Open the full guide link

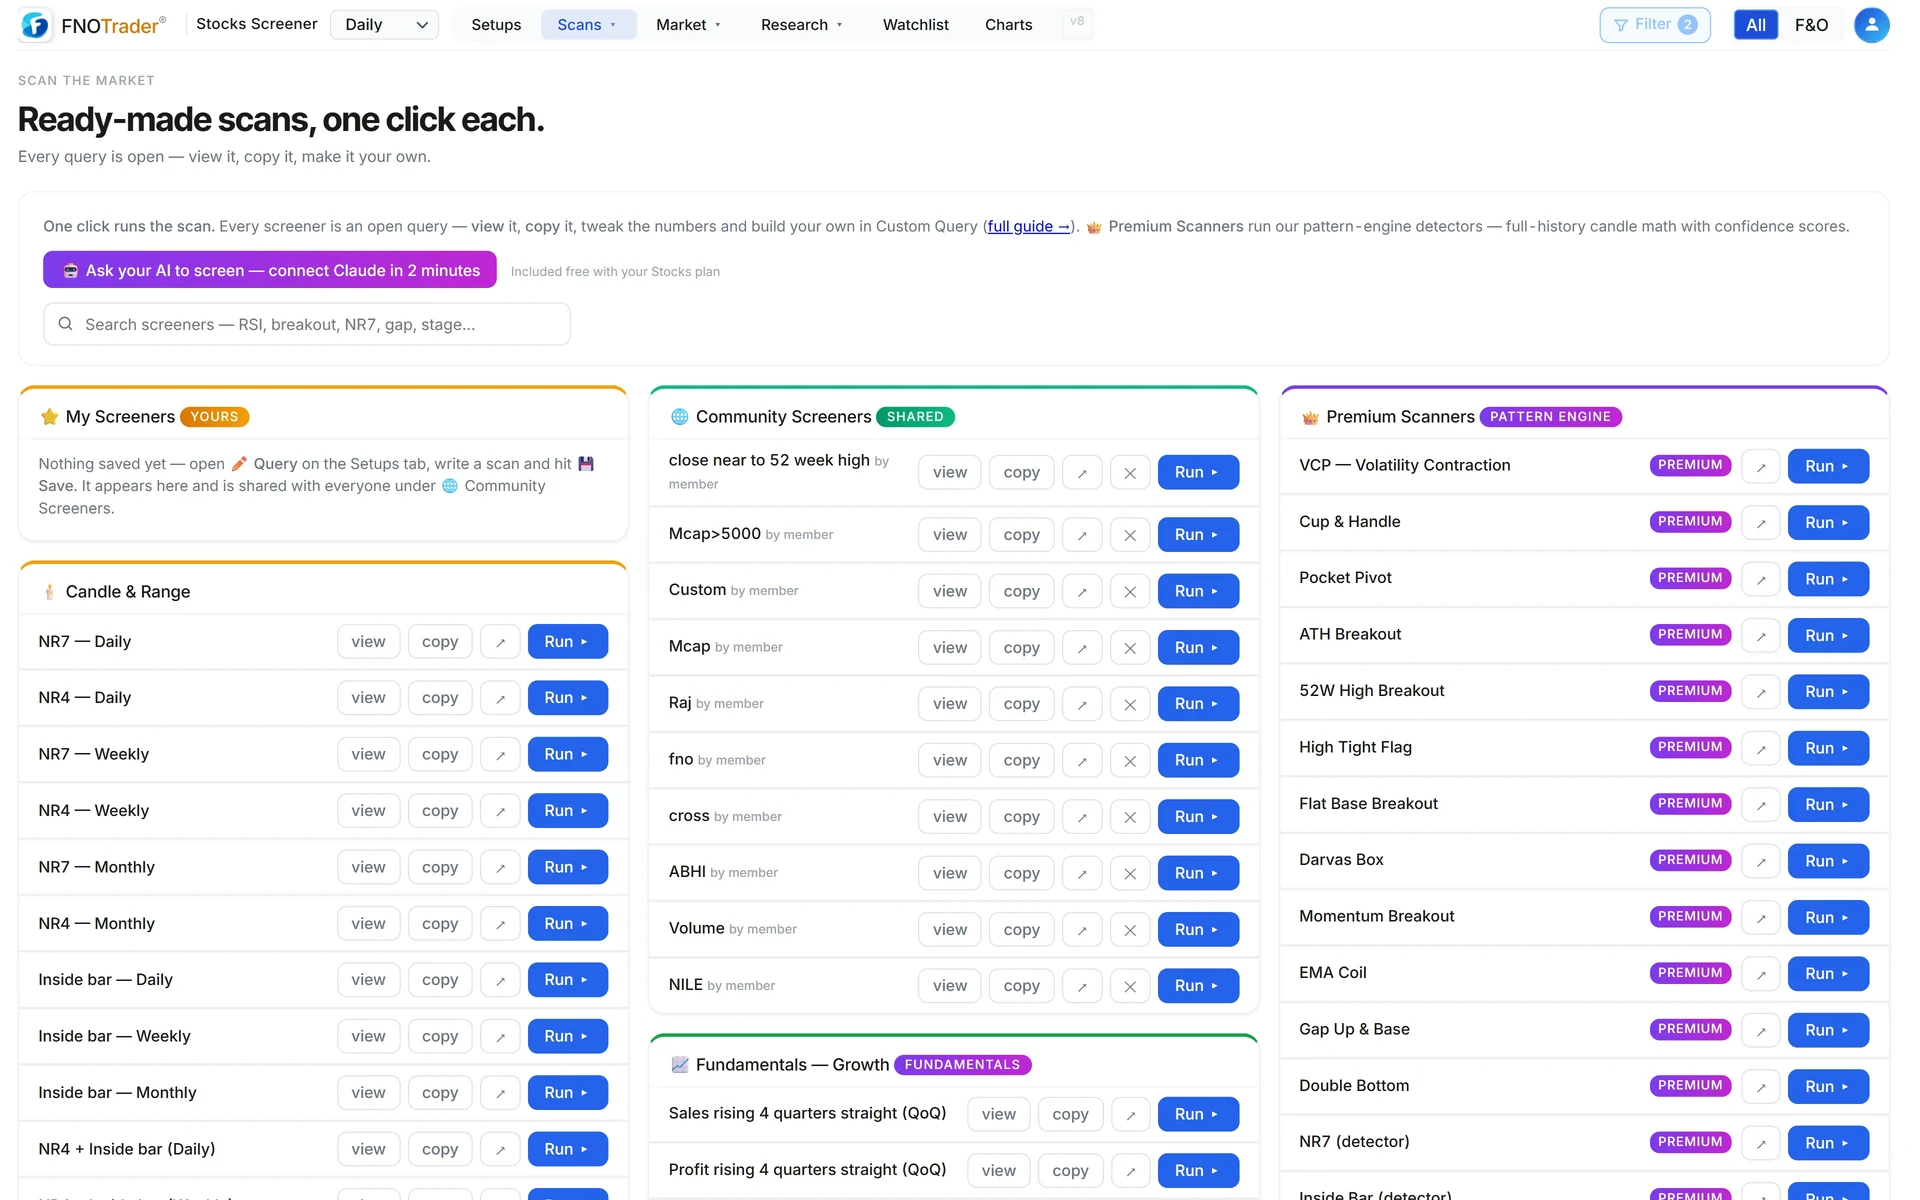[x=1029, y=227]
